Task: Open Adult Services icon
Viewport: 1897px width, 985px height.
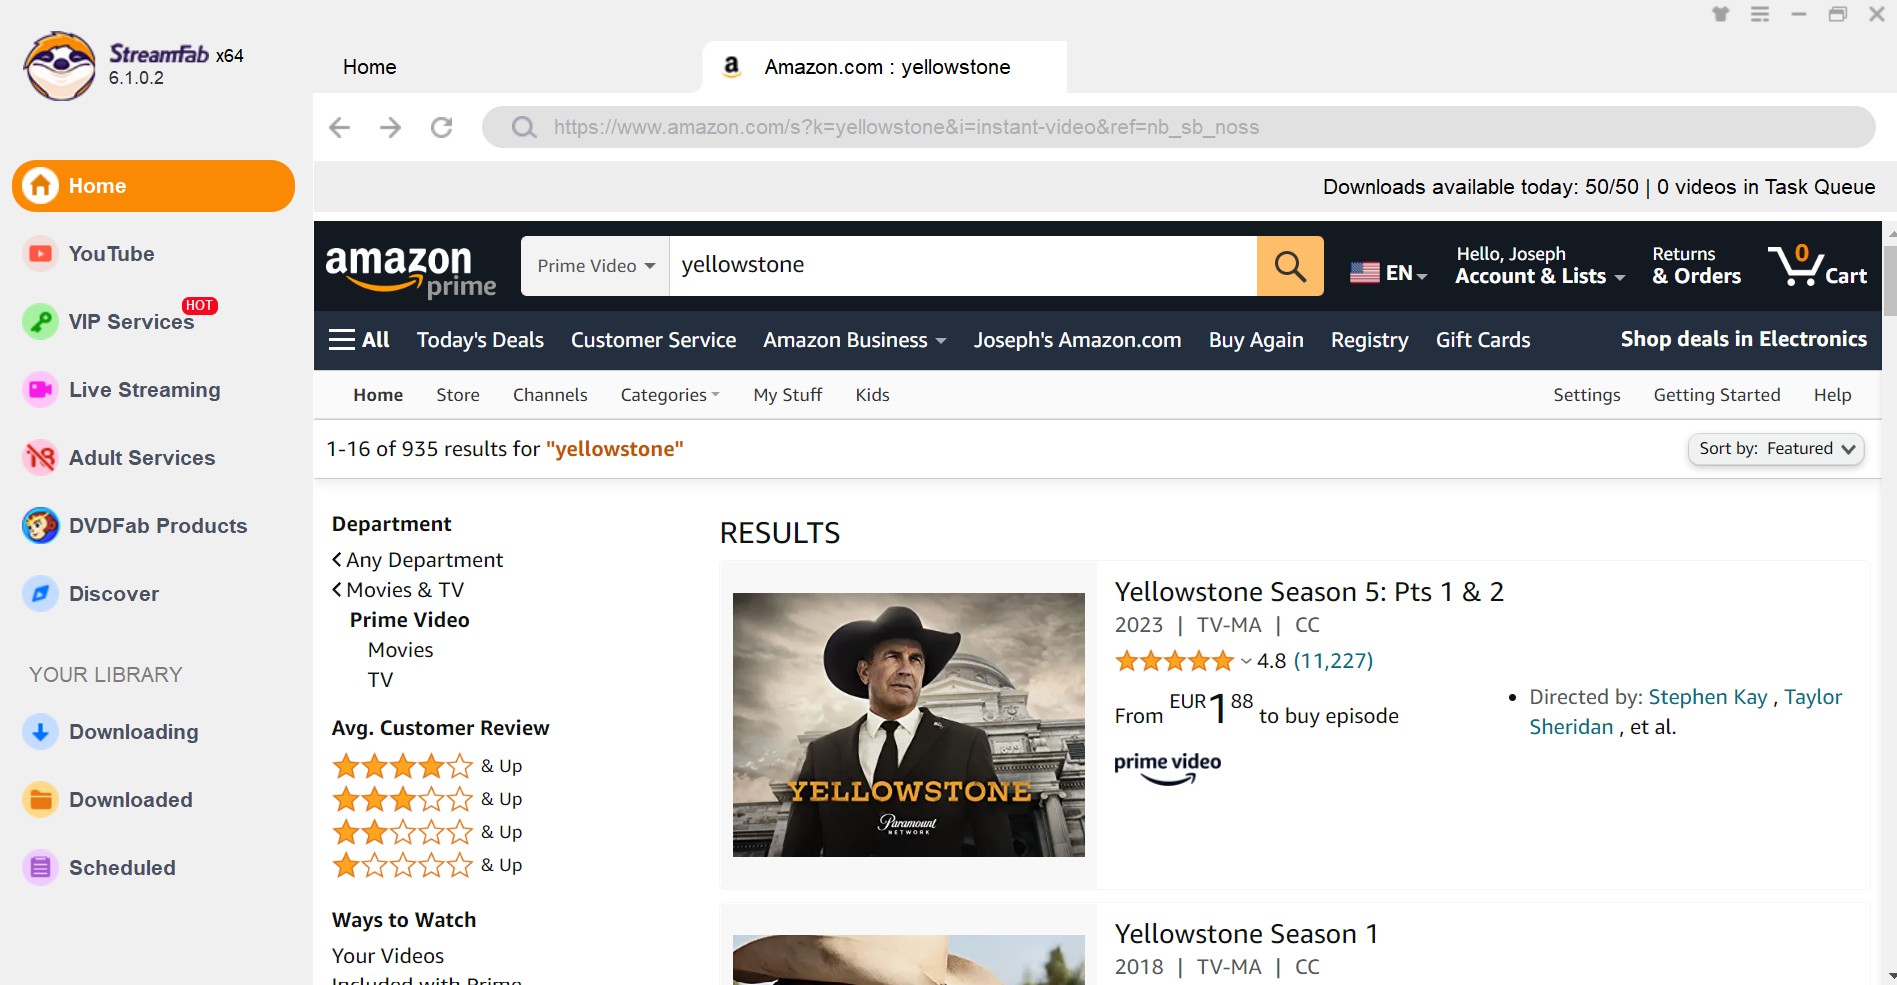Action: 40,458
